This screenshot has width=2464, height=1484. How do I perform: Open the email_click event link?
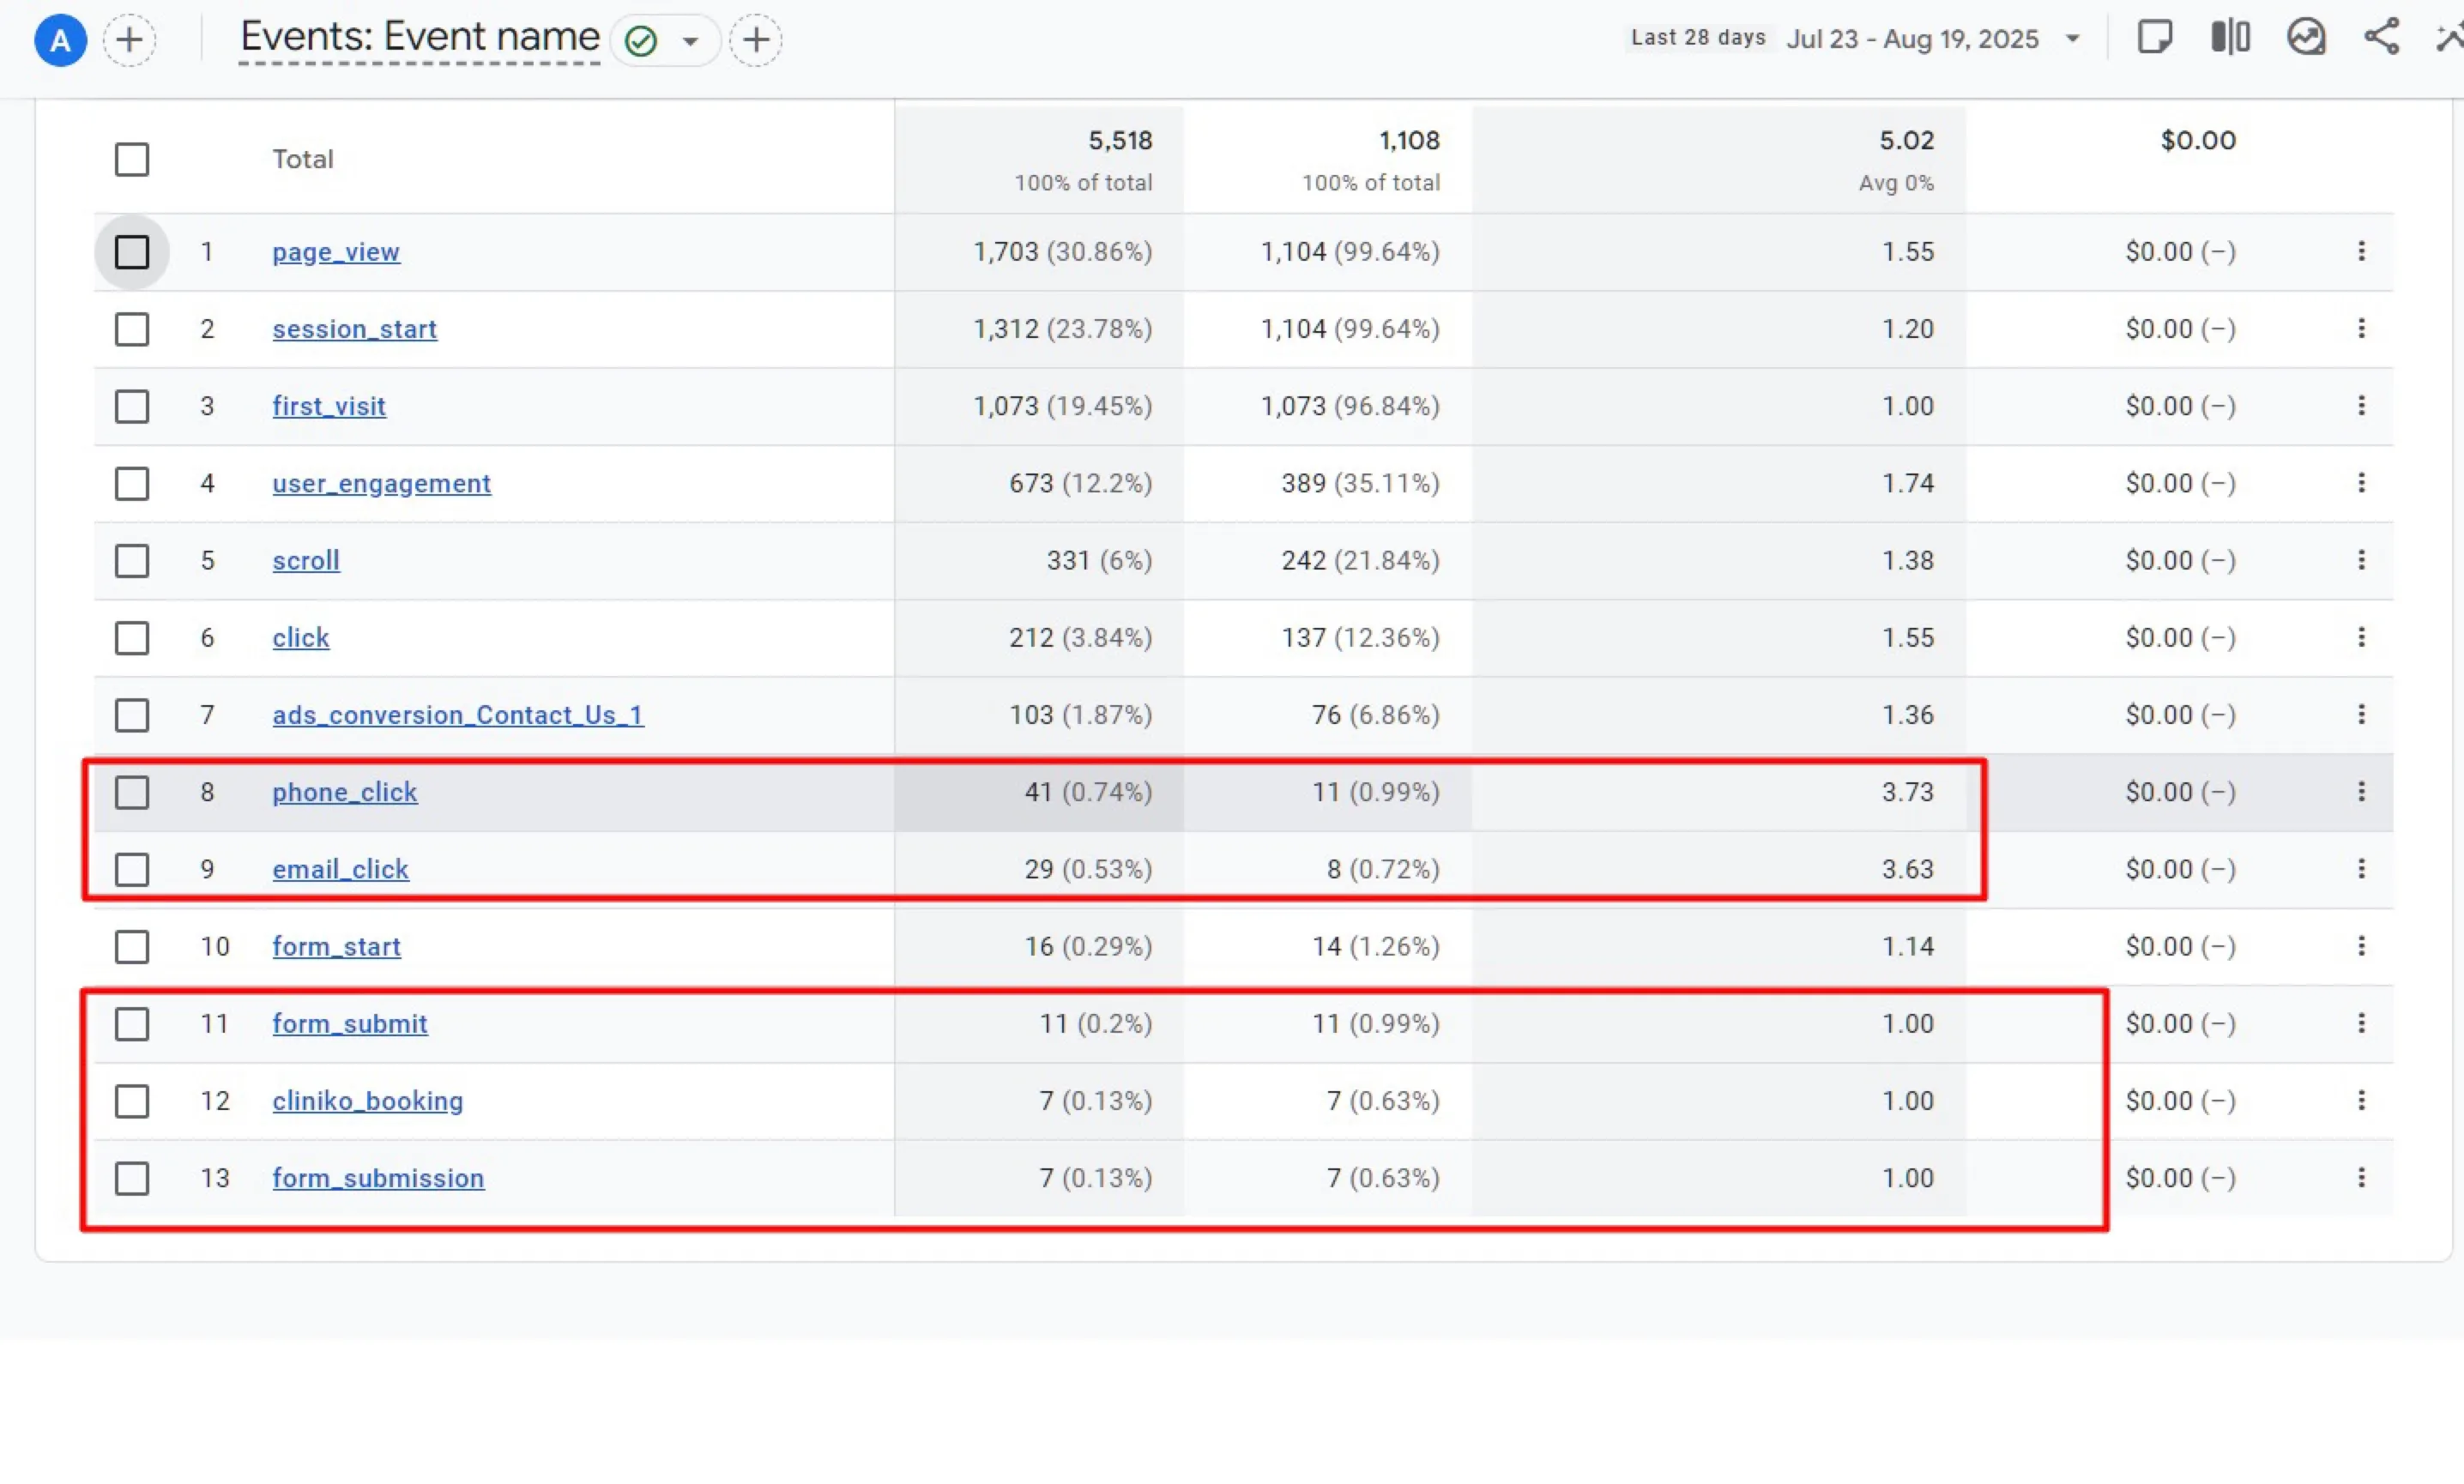click(x=341, y=870)
